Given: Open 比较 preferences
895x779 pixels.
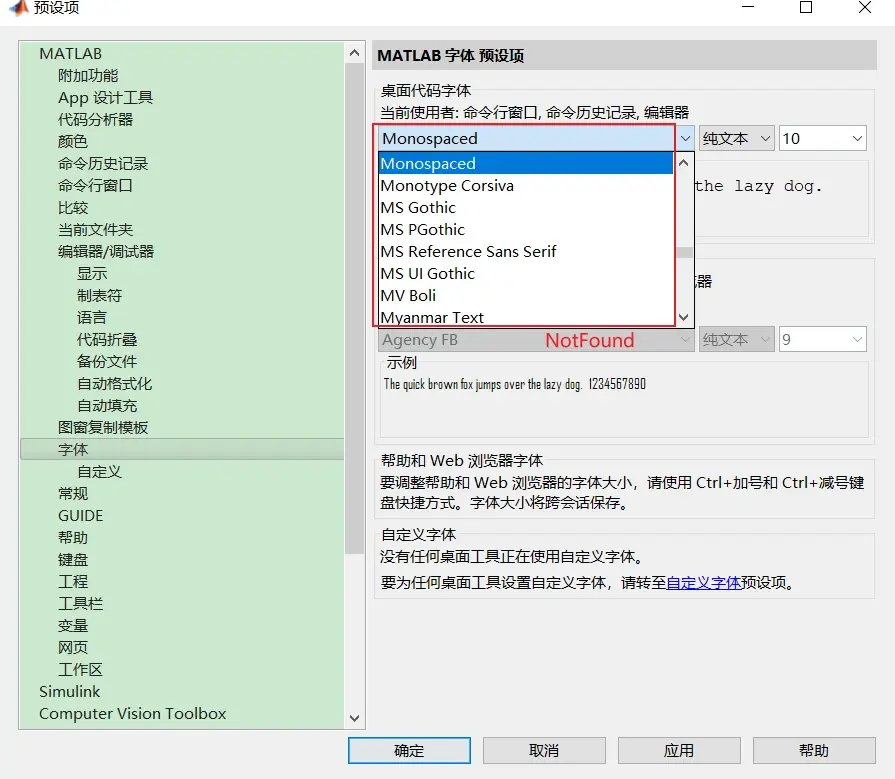Looking at the screenshot, I should click(72, 208).
